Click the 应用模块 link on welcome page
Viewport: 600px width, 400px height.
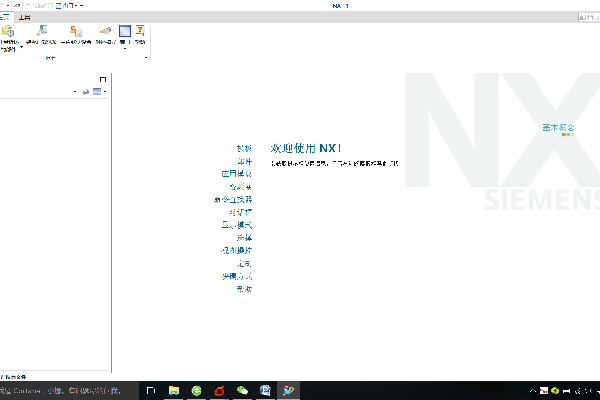[237, 173]
